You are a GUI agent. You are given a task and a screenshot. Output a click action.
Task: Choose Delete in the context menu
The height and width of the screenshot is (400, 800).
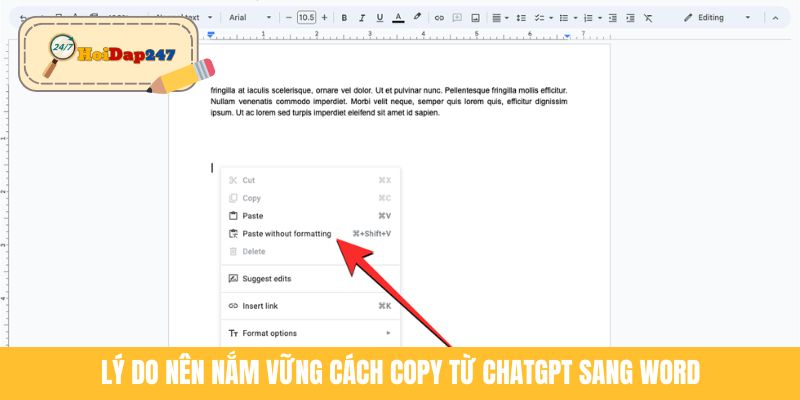(x=310, y=252)
